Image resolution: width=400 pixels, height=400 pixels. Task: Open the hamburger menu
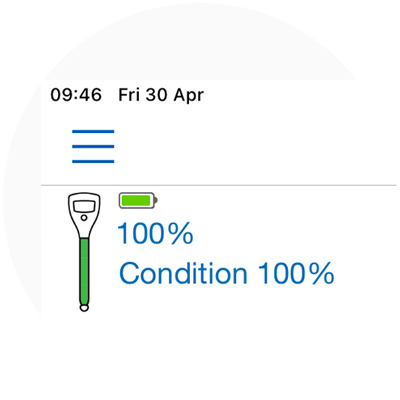93,146
